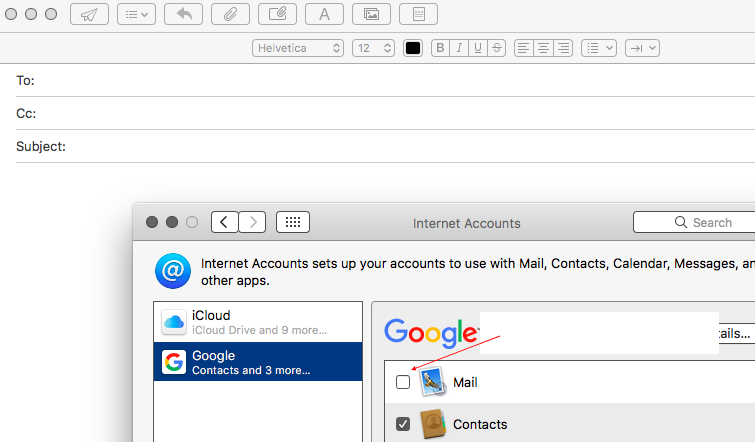The image size is (755, 442).
Task: Open the photo browser button
Action: click(x=371, y=14)
